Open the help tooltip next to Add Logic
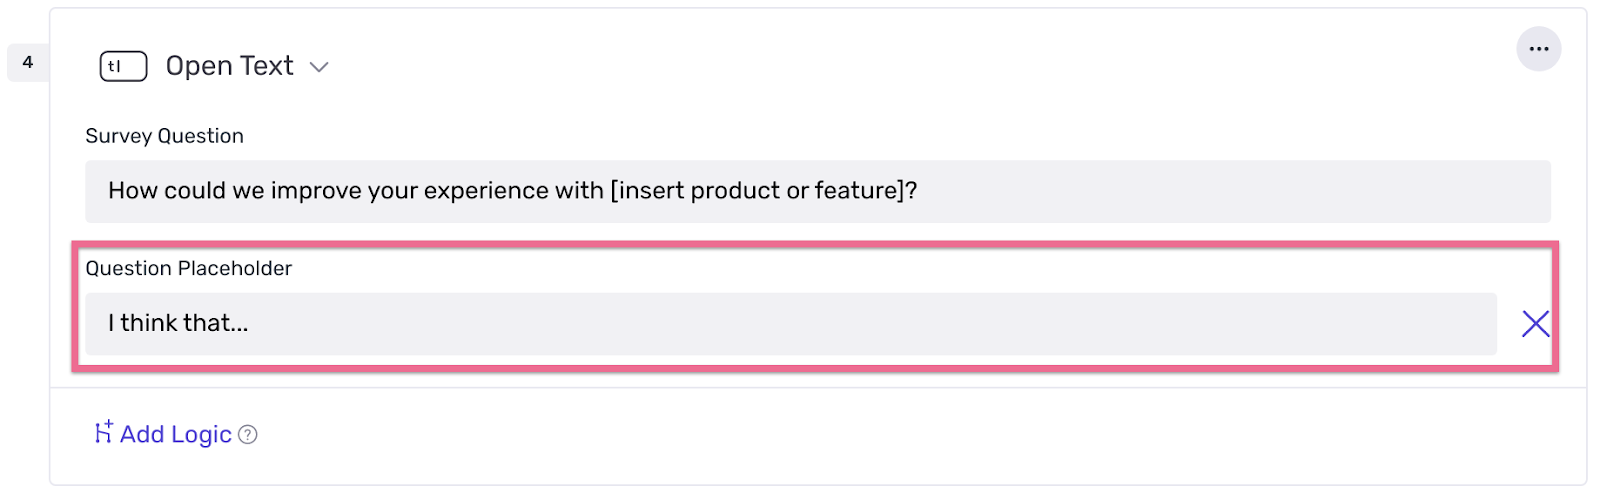The width and height of the screenshot is (1600, 493). pyautogui.click(x=248, y=435)
